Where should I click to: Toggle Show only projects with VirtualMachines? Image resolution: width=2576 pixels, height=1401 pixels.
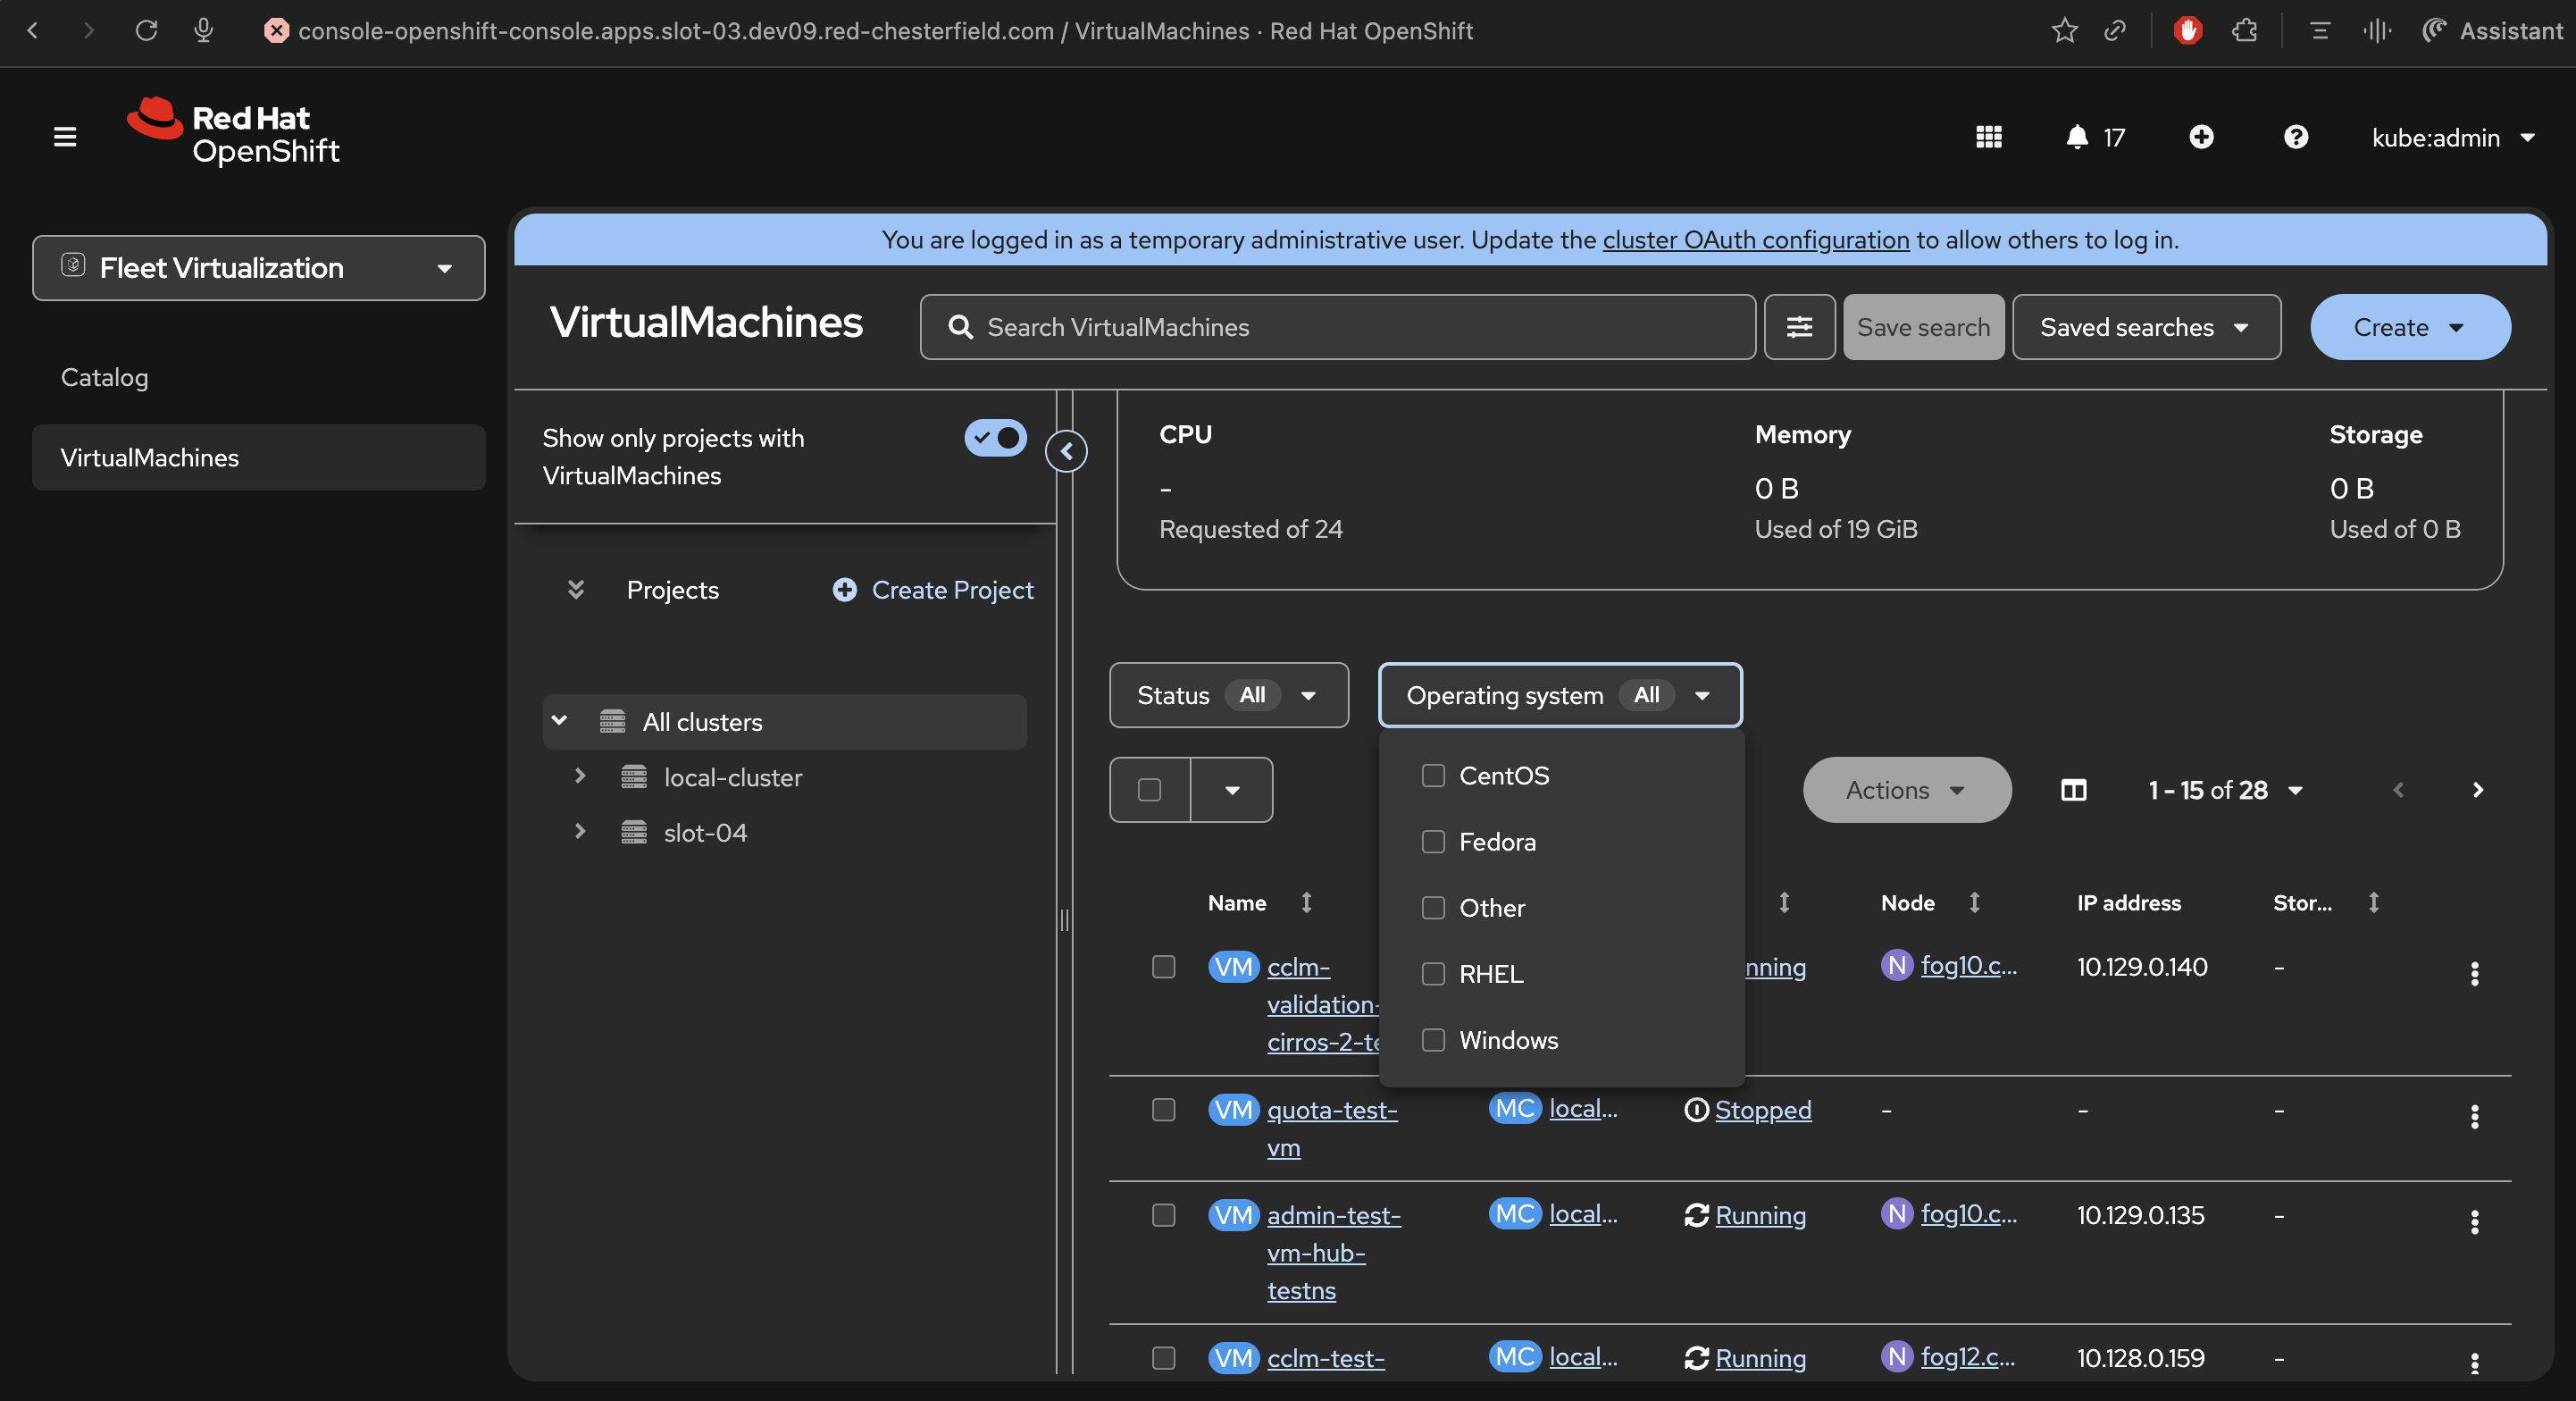[x=995, y=438]
